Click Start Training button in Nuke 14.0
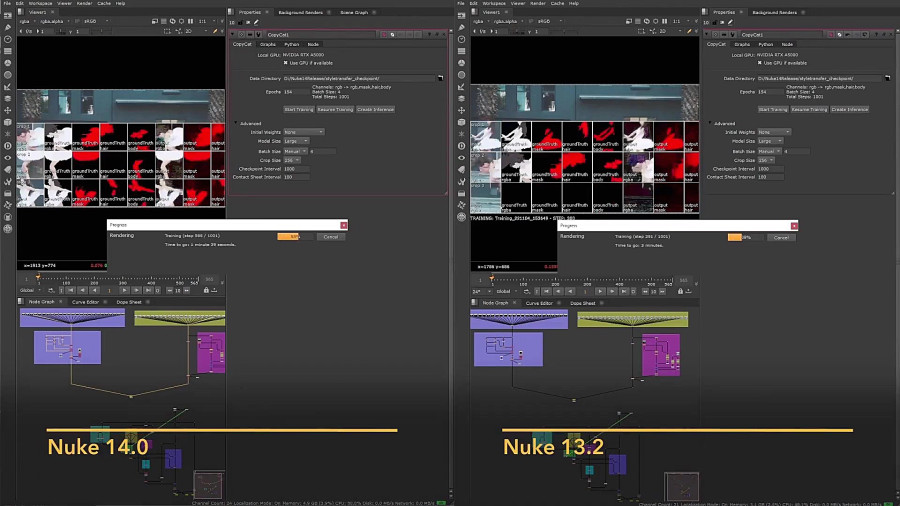Screen dimensions: 900x506 (x=298, y=109)
